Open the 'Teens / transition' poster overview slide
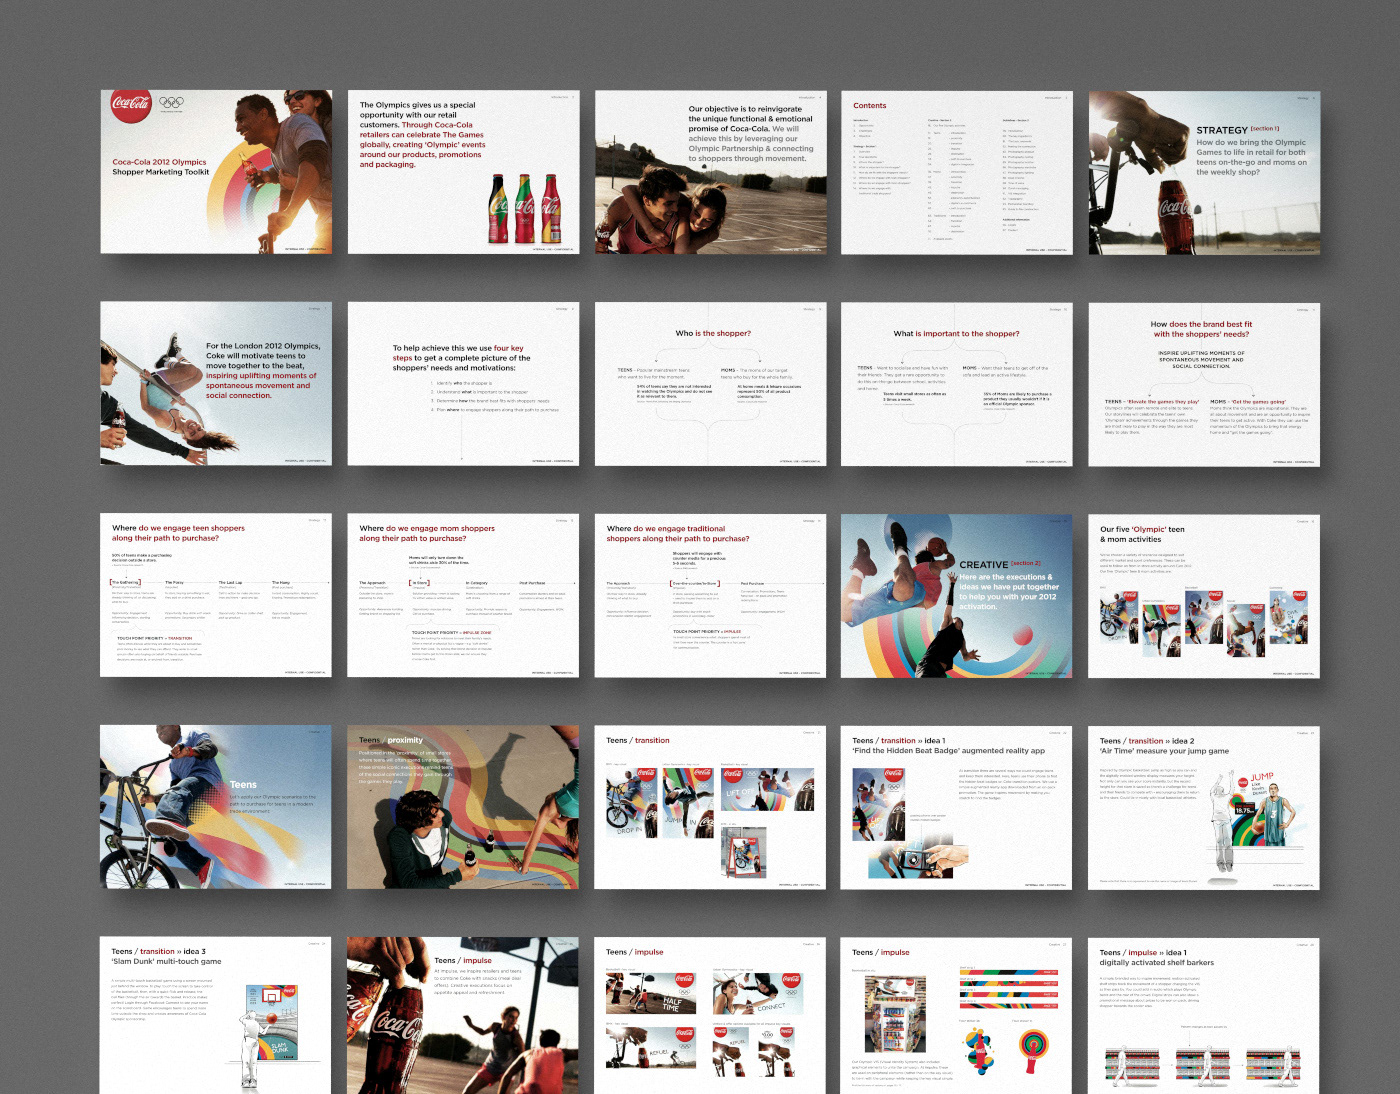The height and width of the screenshot is (1094, 1400). (x=710, y=807)
